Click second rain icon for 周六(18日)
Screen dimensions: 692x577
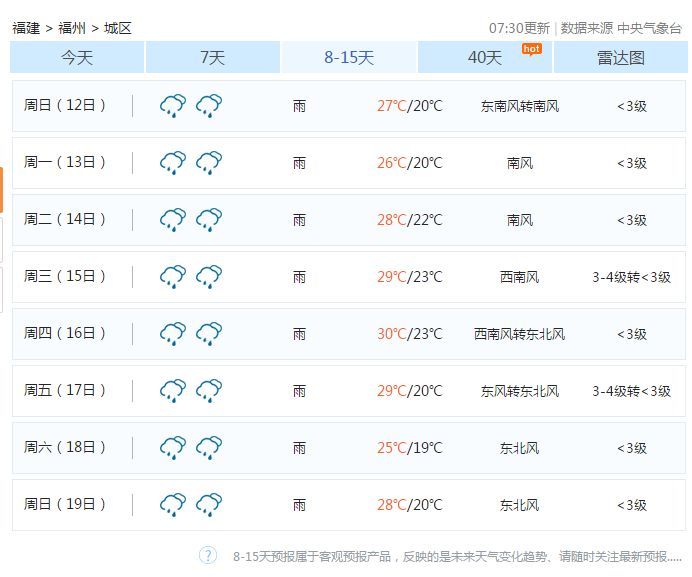pos(209,447)
